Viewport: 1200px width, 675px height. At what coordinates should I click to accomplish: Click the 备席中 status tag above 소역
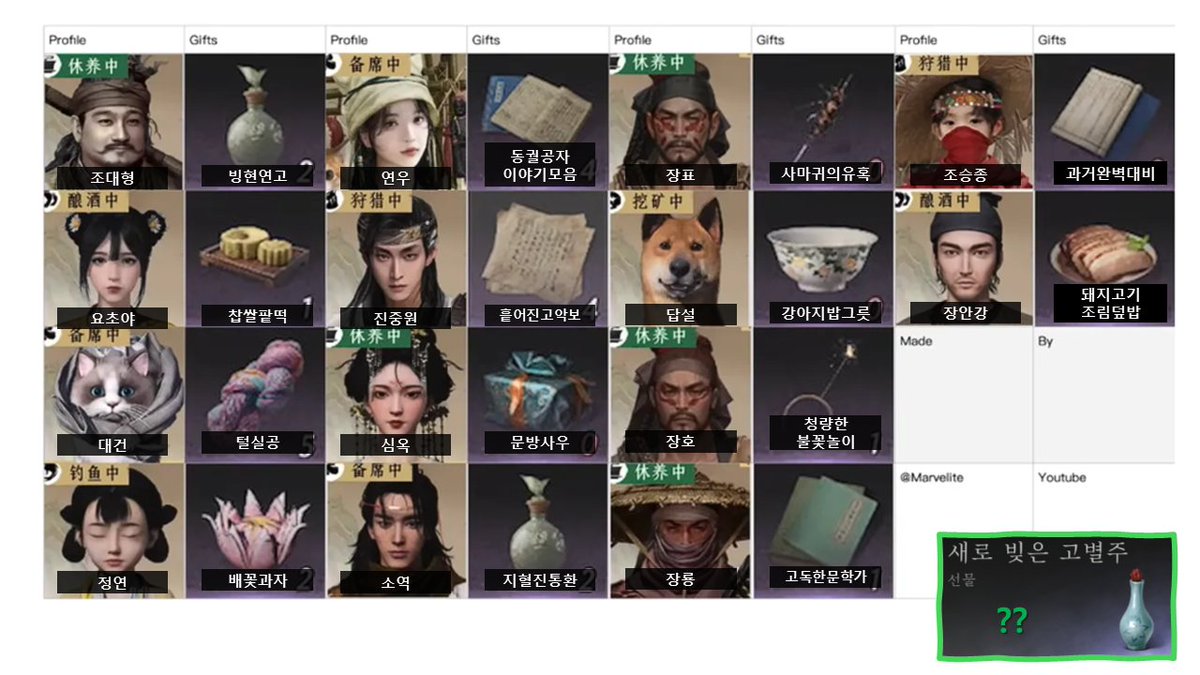click(369, 474)
